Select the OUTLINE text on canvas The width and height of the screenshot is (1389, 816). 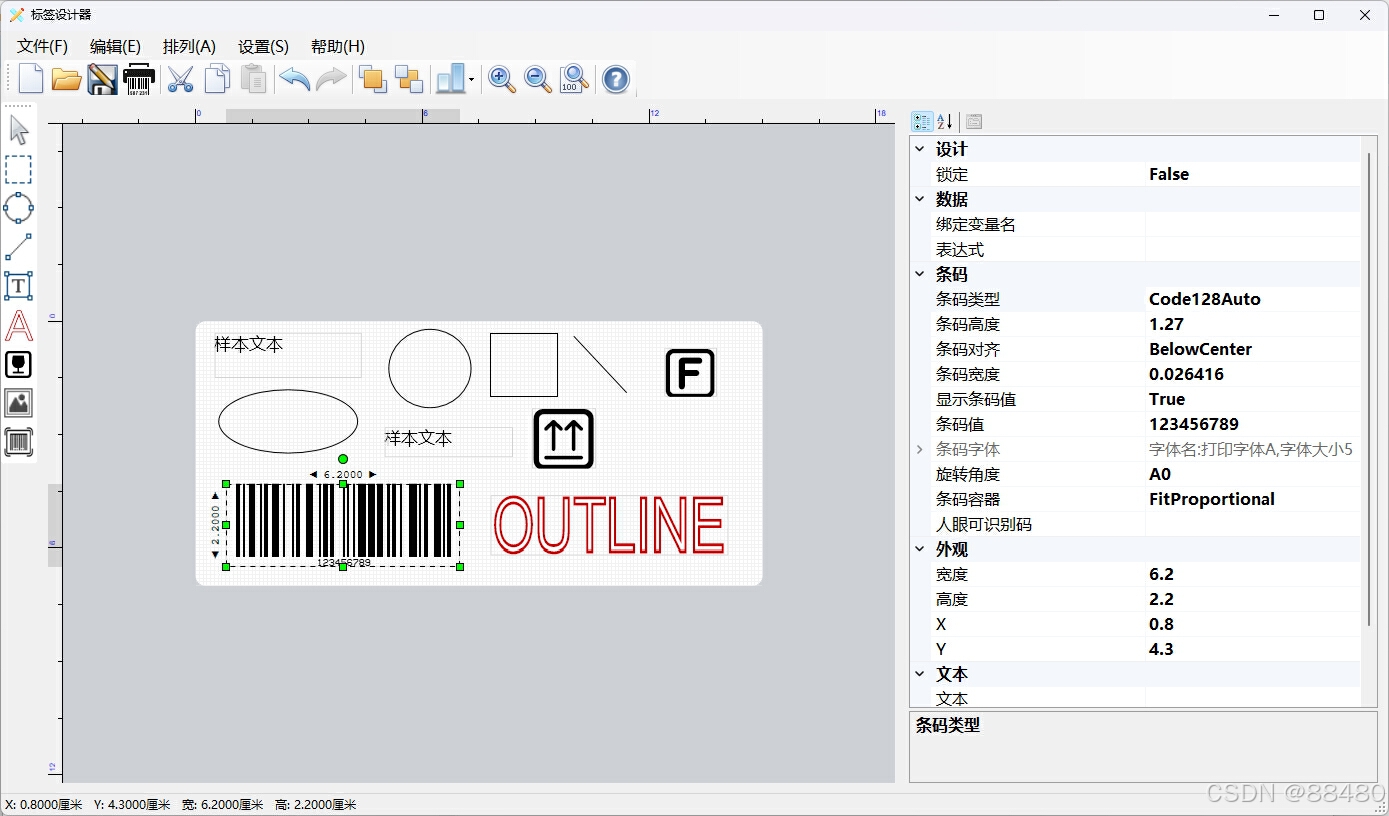(609, 525)
